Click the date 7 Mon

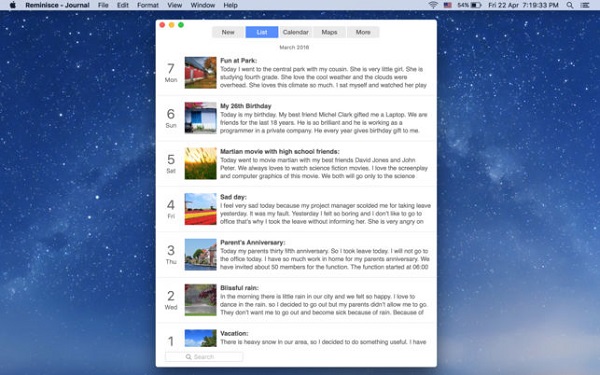[x=171, y=73]
